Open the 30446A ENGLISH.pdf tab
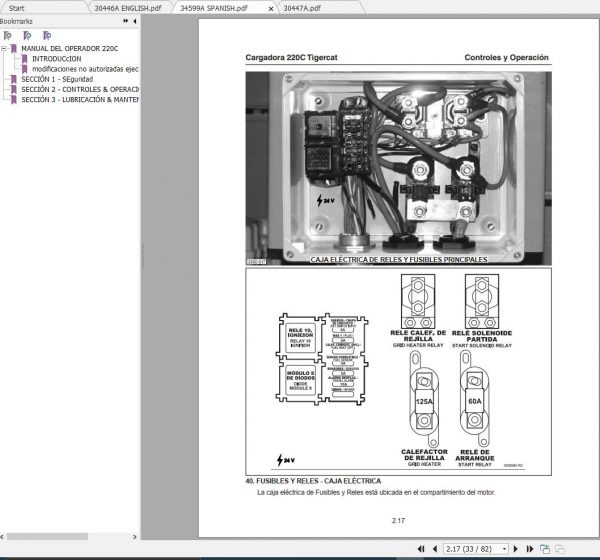The image size is (600, 560). point(128,8)
